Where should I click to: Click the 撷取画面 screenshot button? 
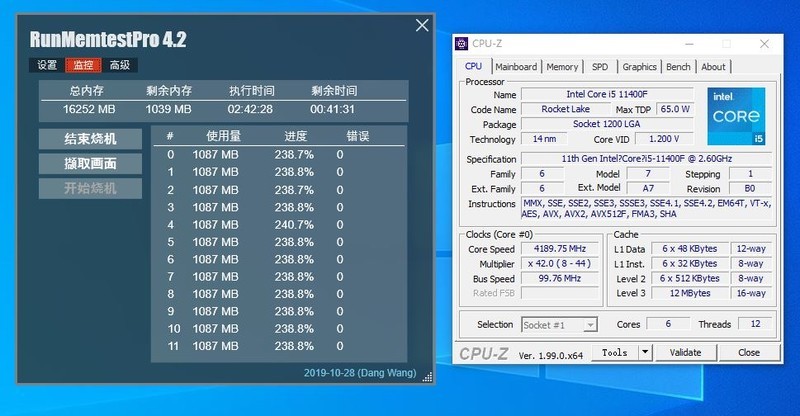click(90, 164)
